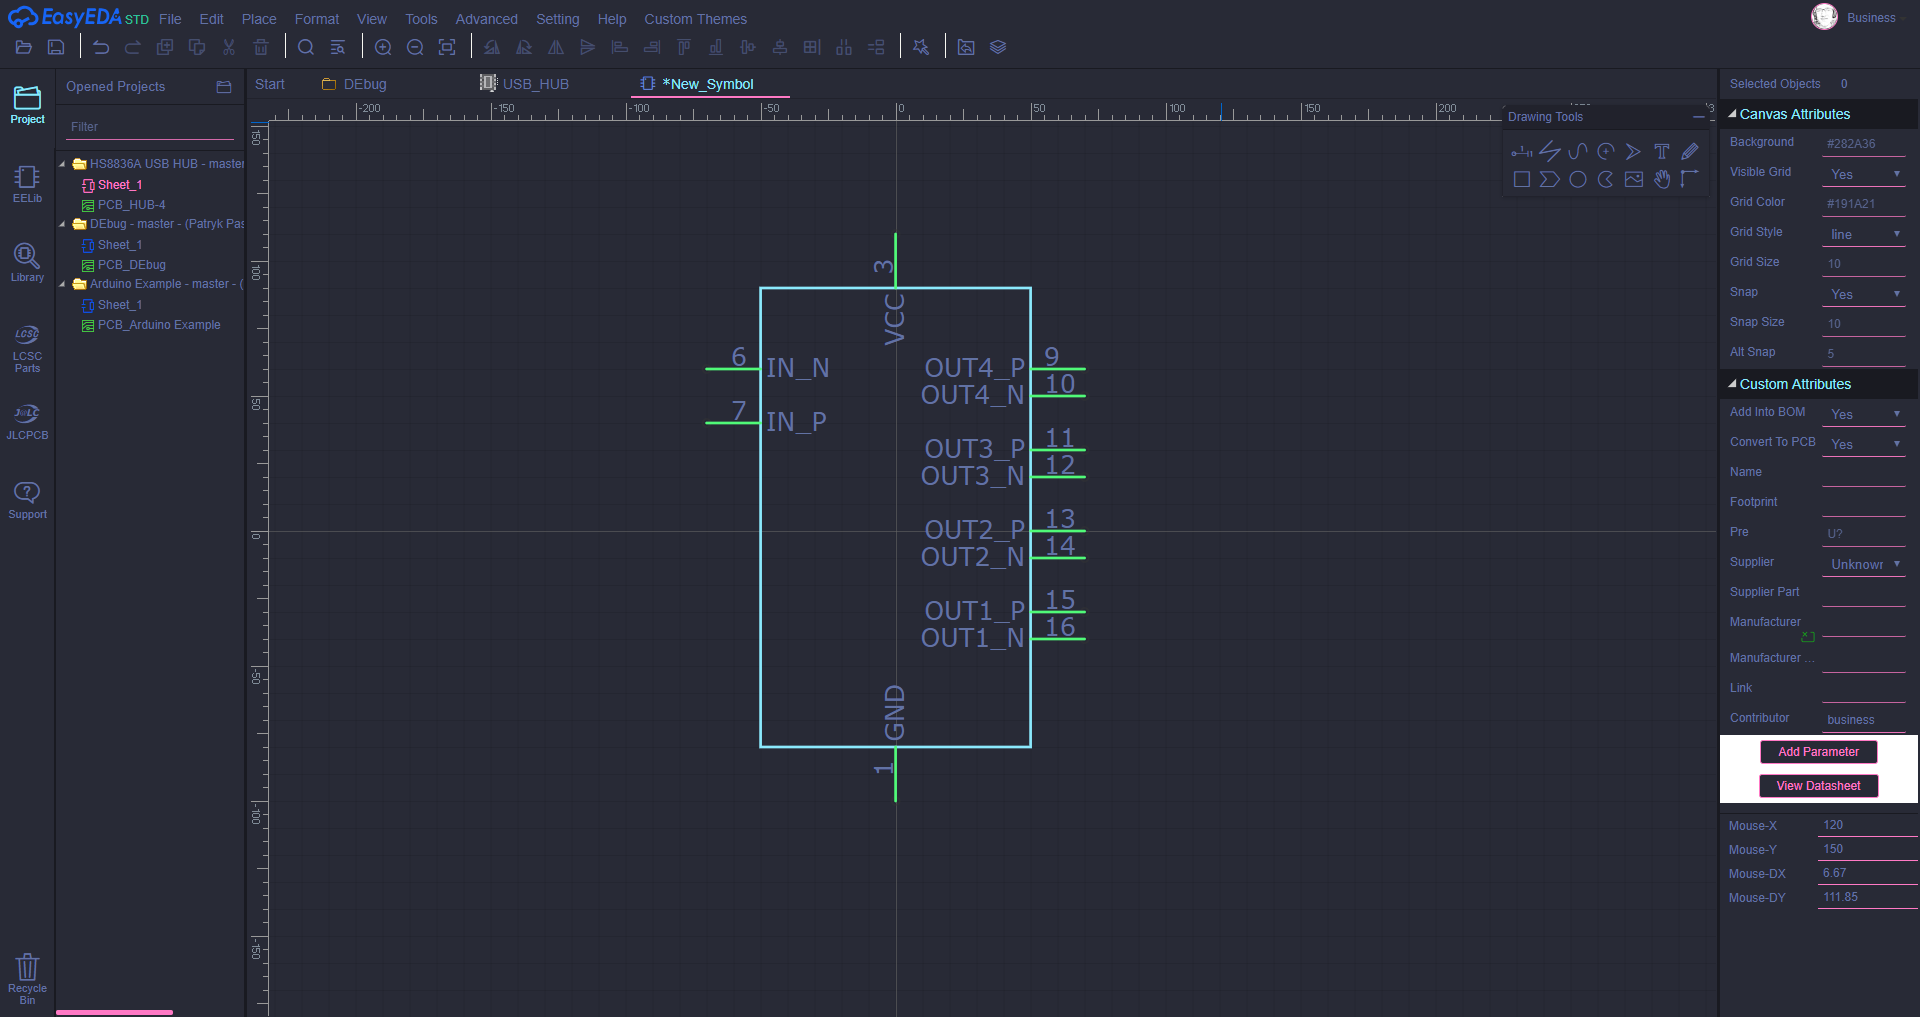The image size is (1920, 1017).
Task: Collapse the Custom Attributes section
Action: tap(1732, 384)
